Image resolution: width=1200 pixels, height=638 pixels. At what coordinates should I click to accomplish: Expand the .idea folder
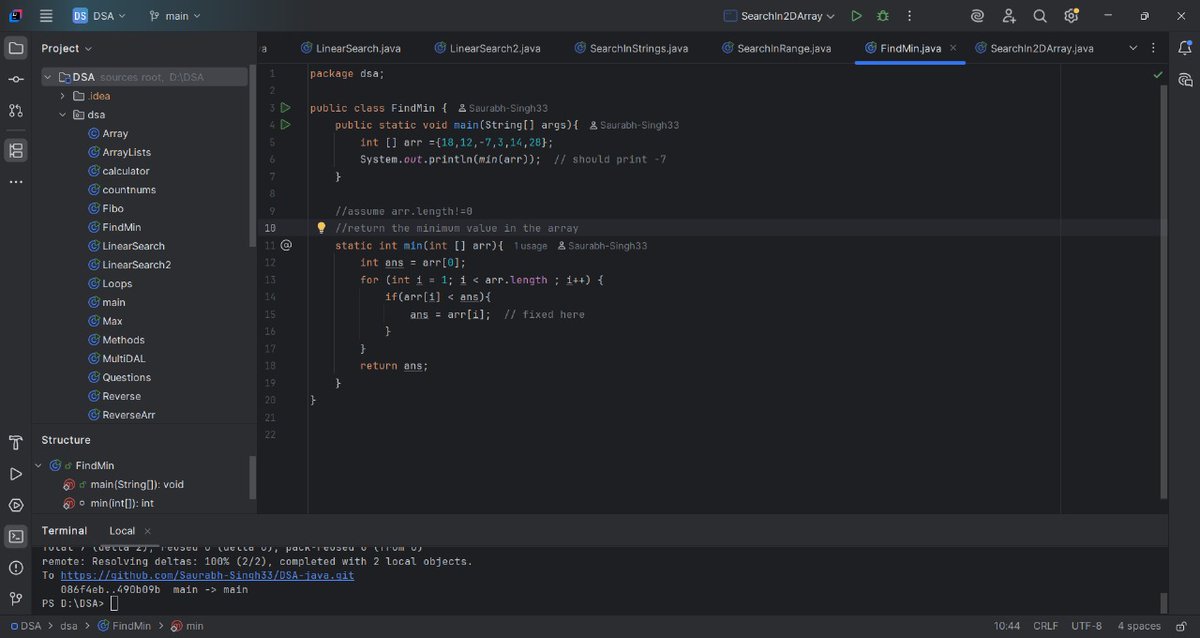64,96
